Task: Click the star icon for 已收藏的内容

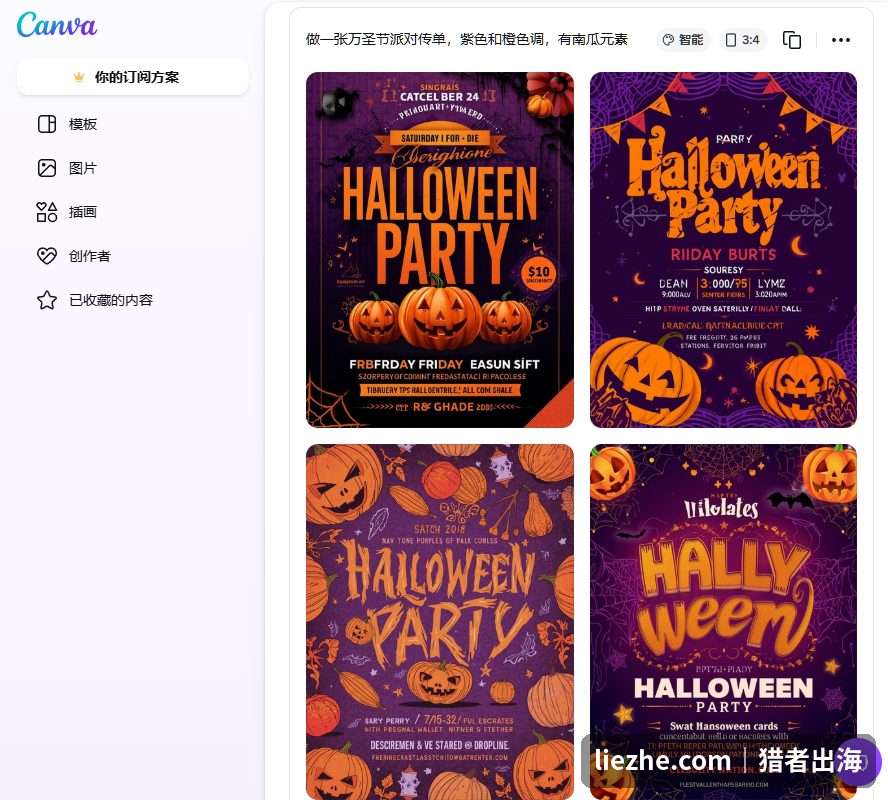Action: (47, 300)
